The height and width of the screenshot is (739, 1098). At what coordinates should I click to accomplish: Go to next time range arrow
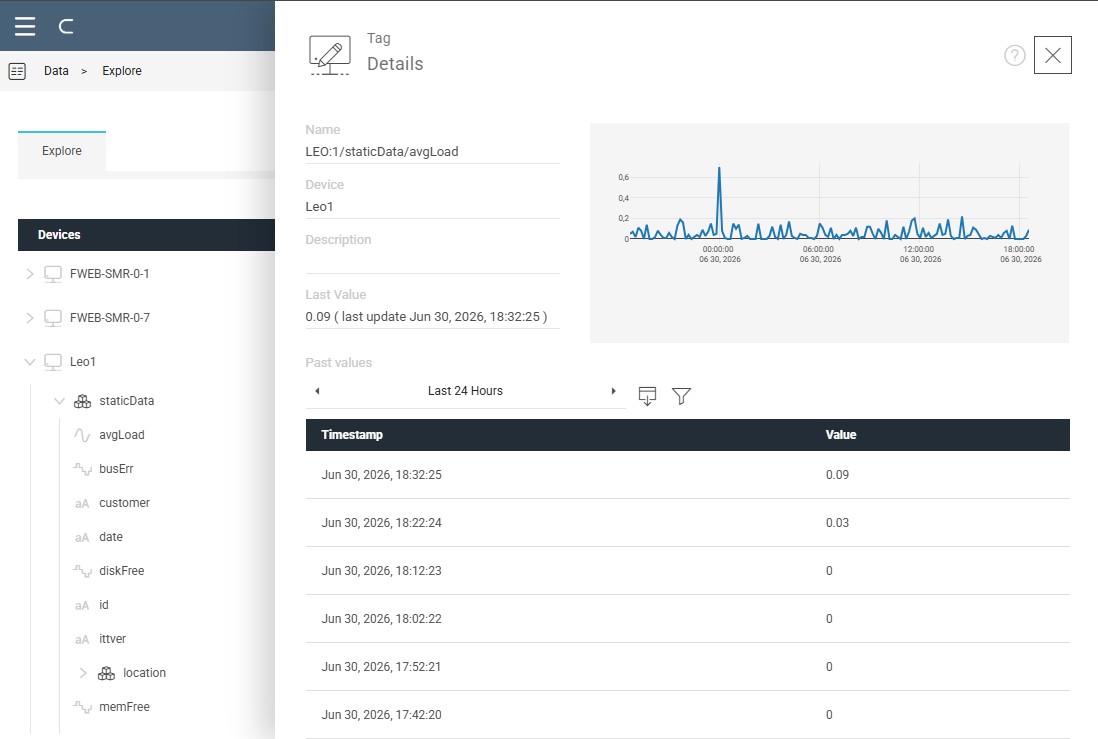click(x=613, y=391)
